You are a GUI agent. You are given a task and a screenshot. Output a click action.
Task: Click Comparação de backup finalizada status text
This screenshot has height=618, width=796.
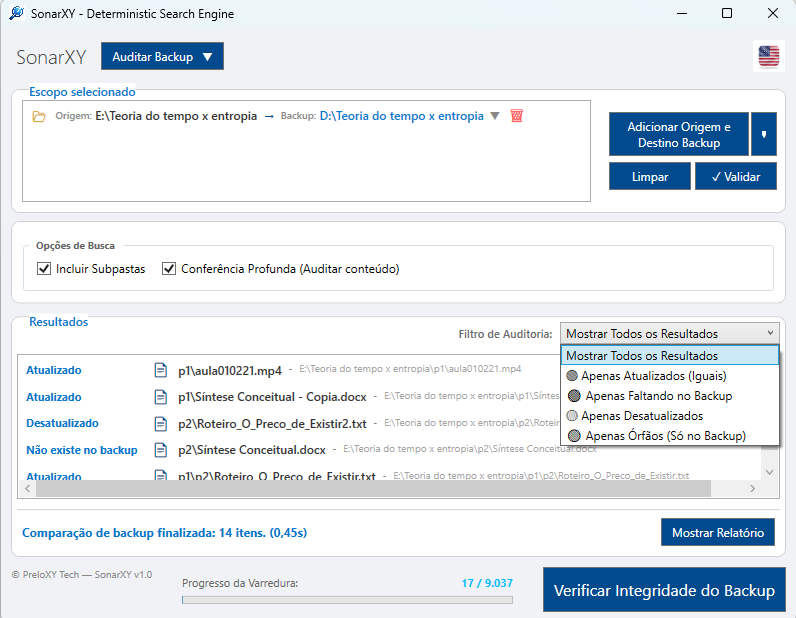[164, 533]
